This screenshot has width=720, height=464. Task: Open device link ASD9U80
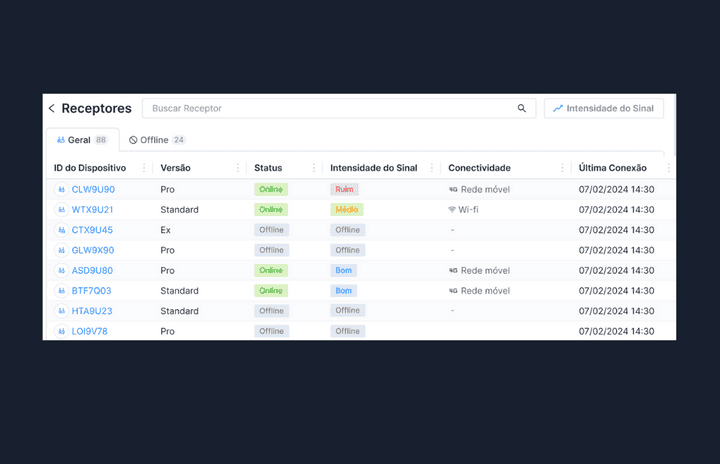92,270
